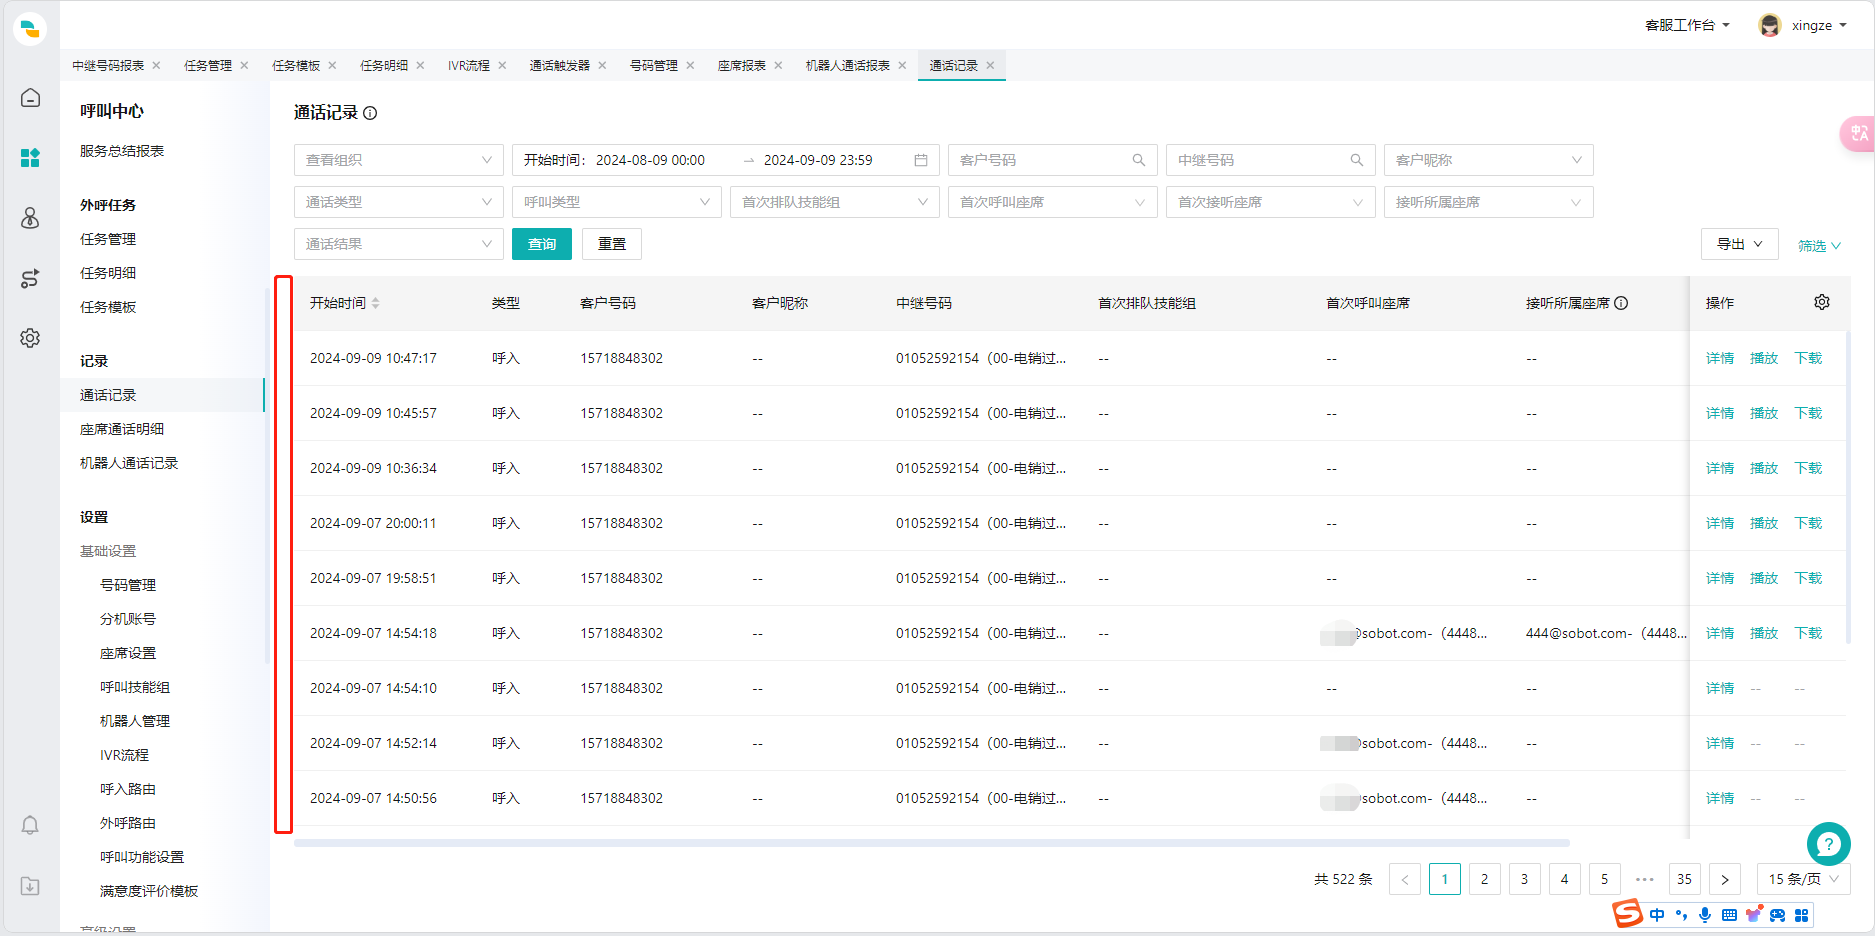Go to next page arrow

(x=1725, y=879)
